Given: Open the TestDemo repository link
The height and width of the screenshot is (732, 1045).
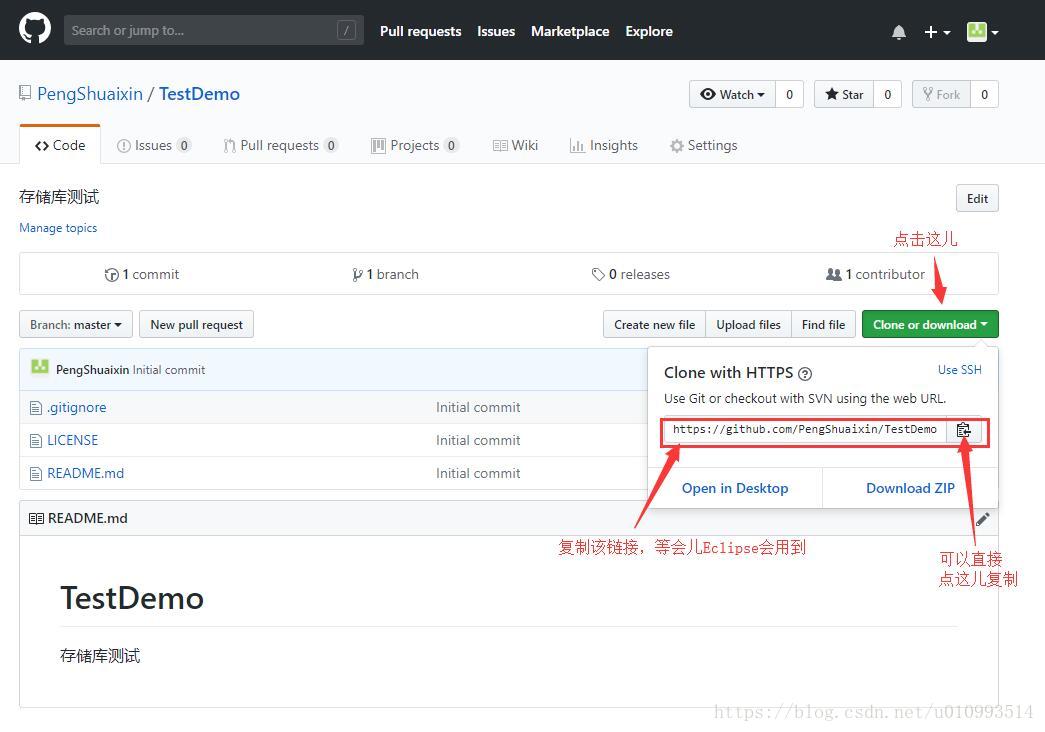Looking at the screenshot, I should (x=199, y=94).
